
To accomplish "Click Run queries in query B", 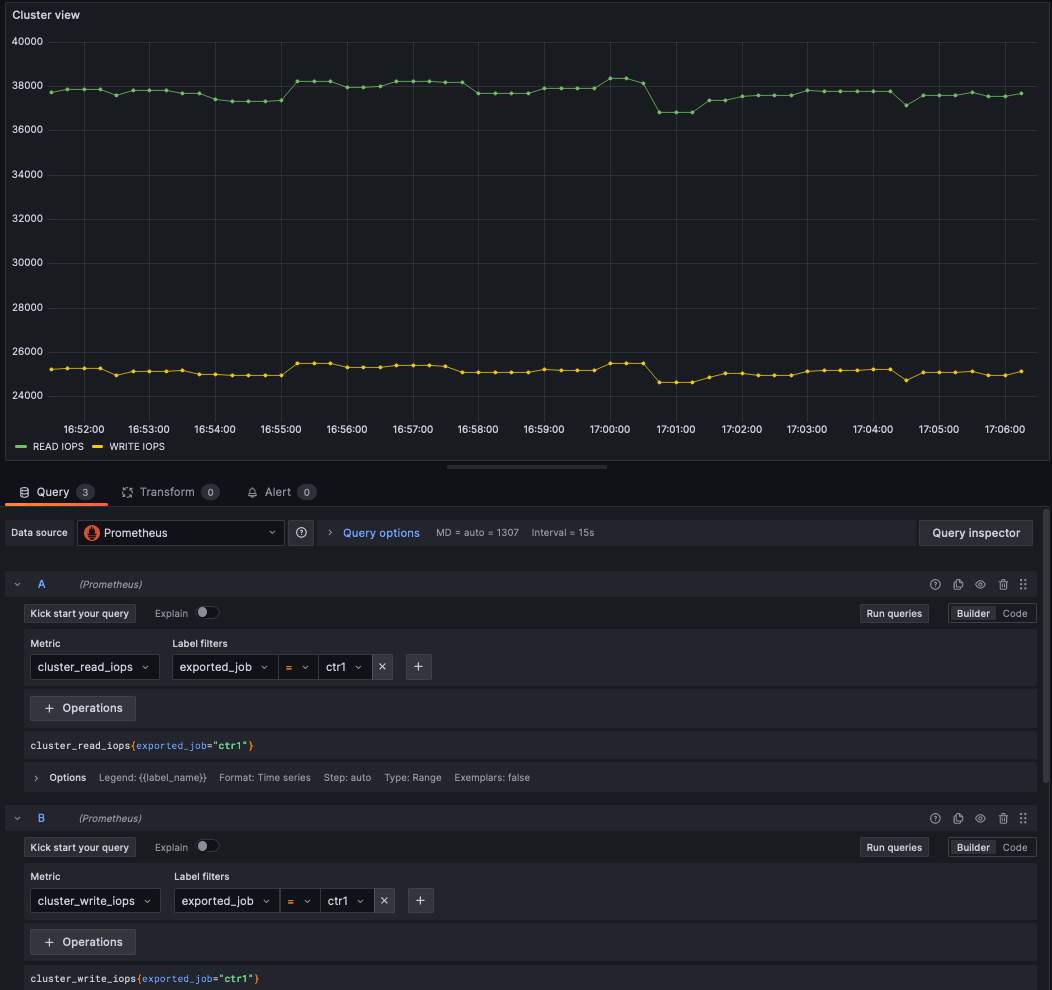I will pyautogui.click(x=894, y=847).
